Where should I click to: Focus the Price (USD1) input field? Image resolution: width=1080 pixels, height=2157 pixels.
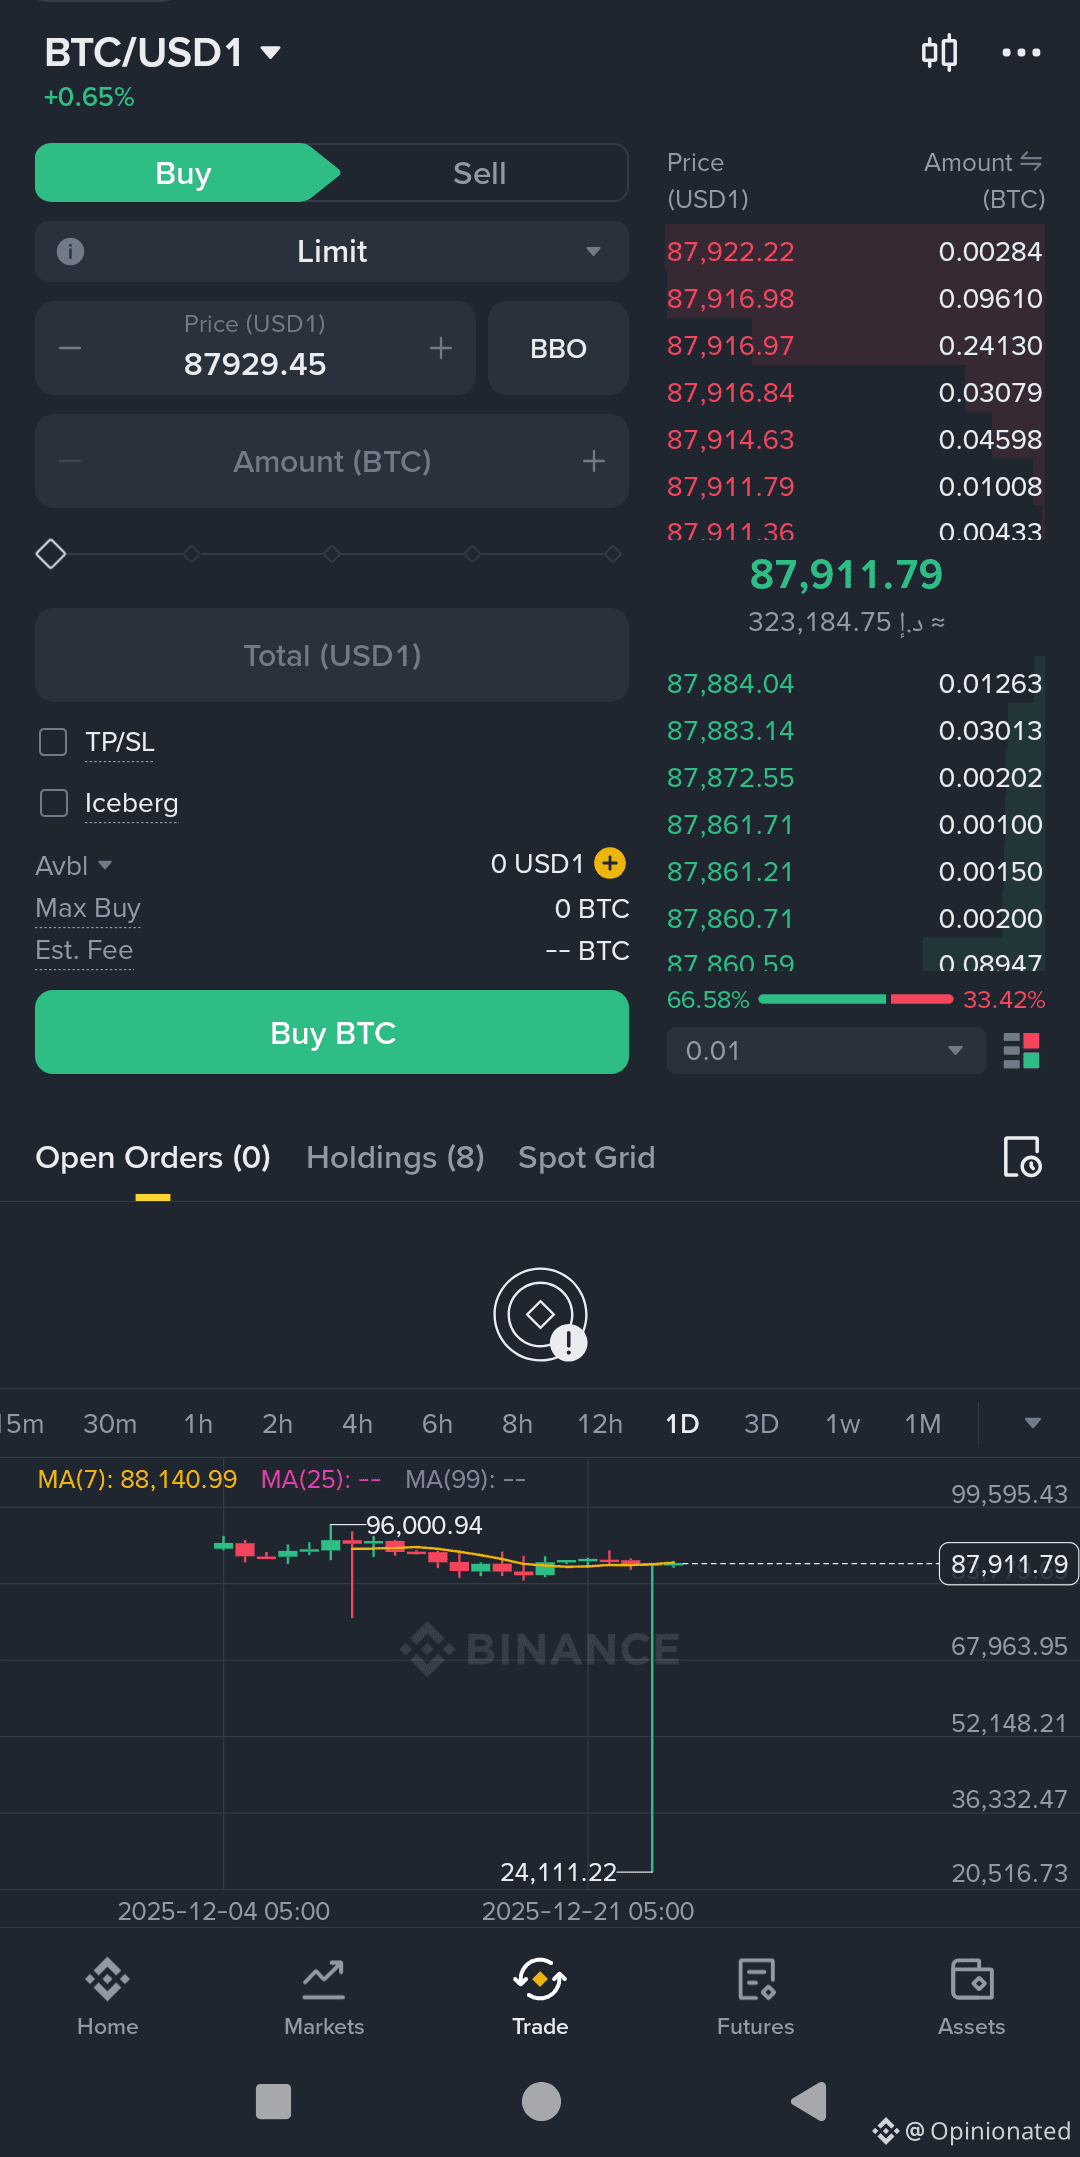click(x=255, y=348)
